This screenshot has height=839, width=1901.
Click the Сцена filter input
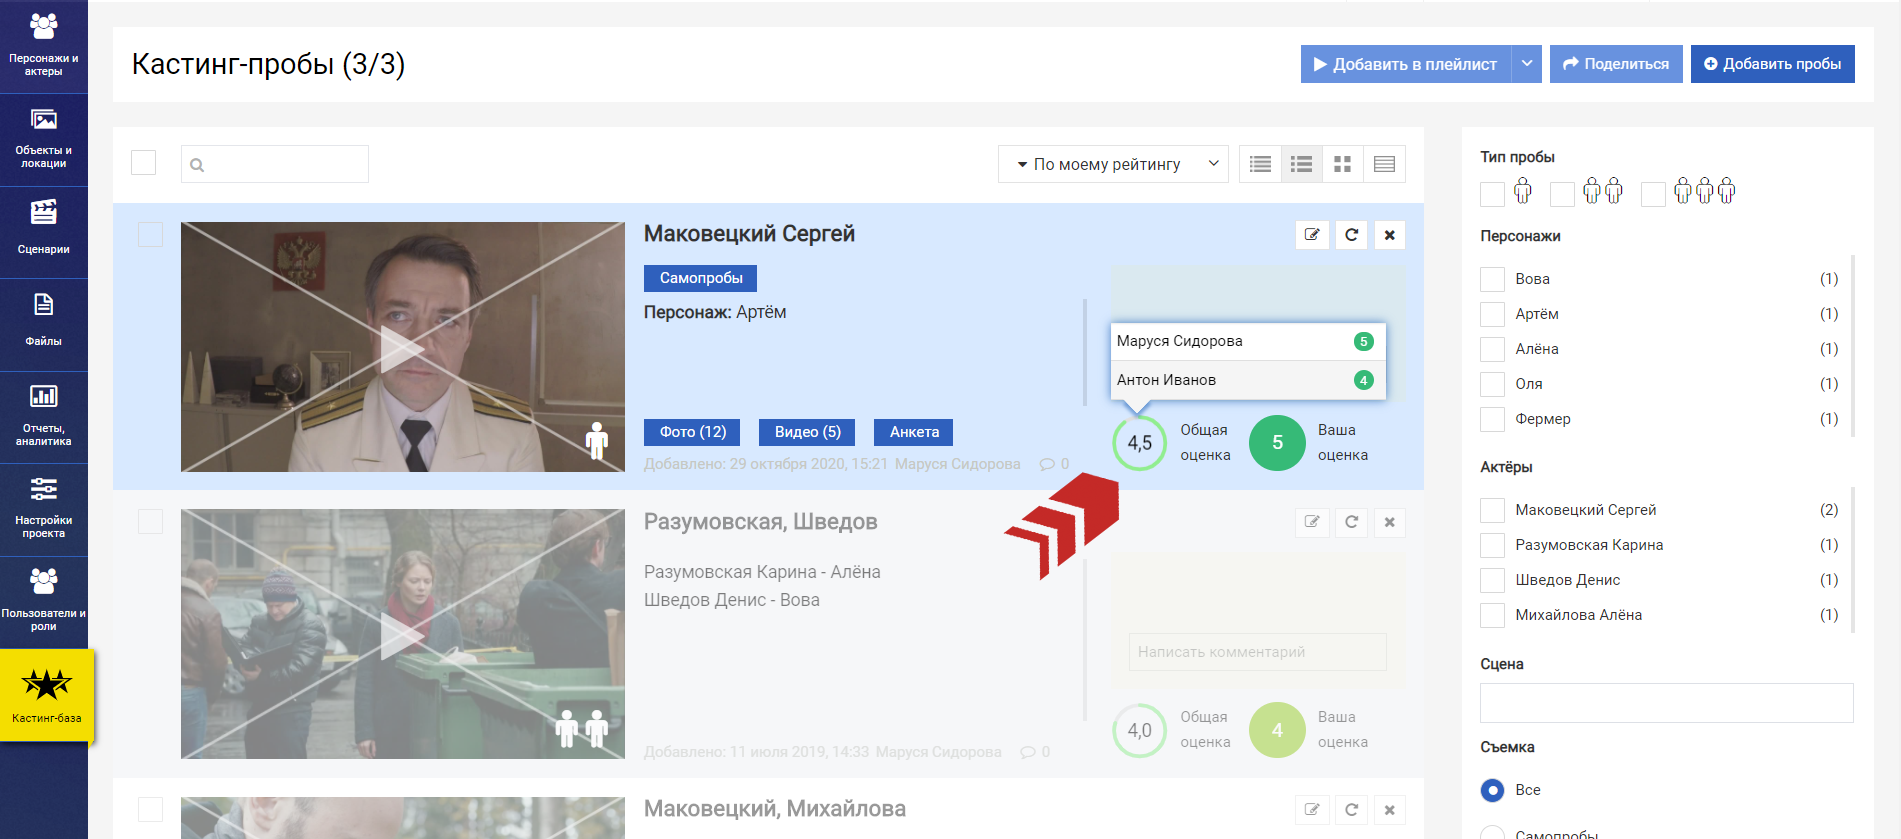[x=1666, y=703]
